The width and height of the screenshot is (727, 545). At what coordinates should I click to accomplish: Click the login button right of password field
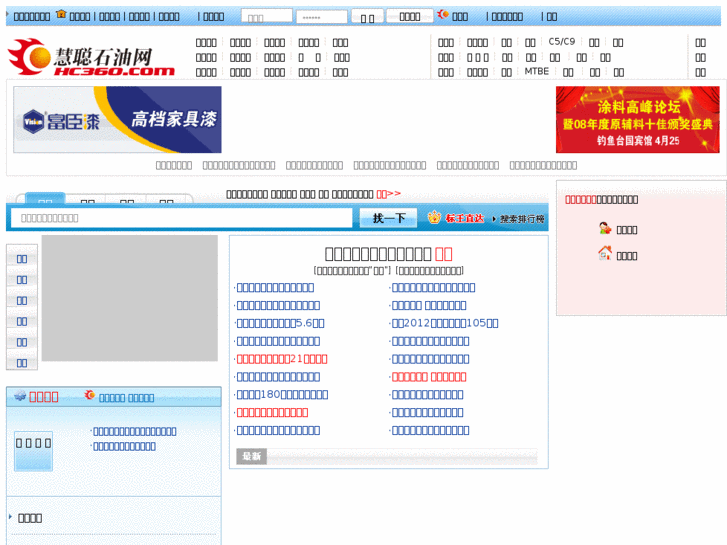click(367, 17)
